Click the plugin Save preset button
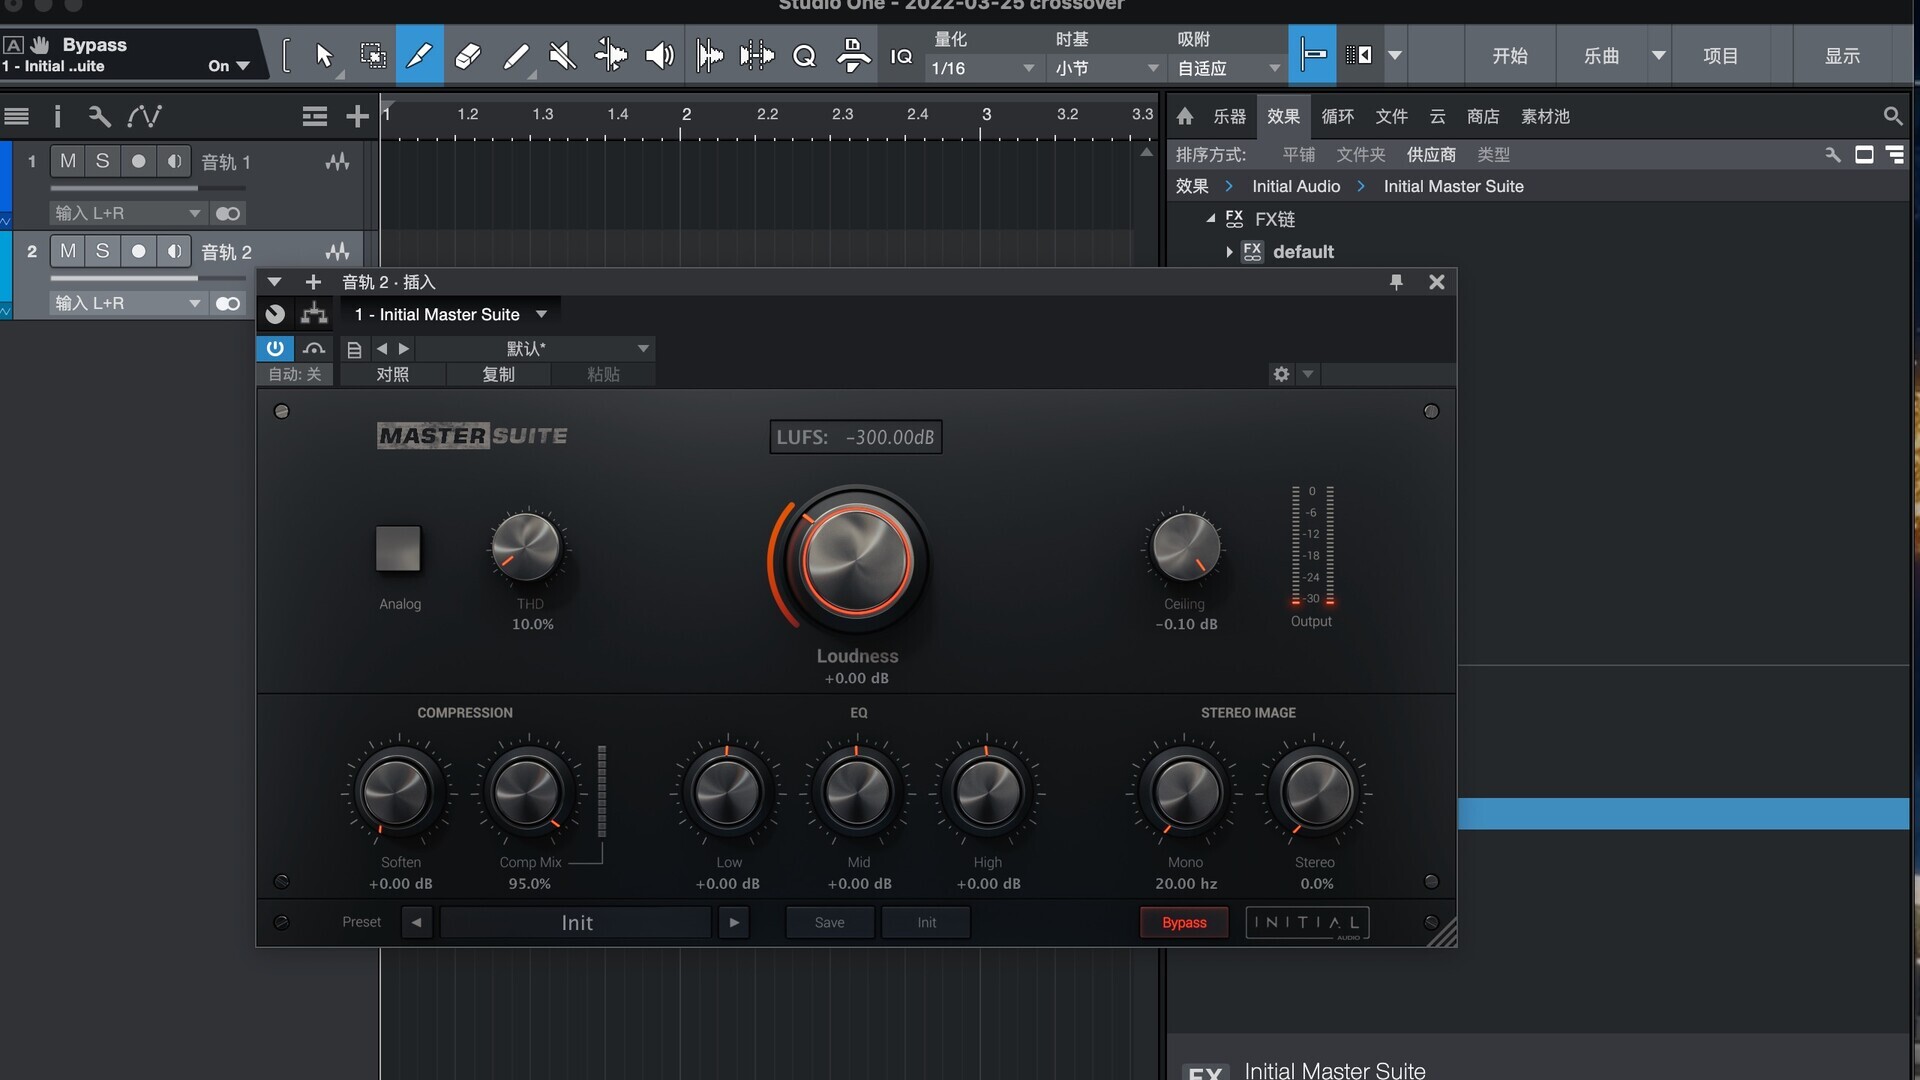This screenshot has width=1920, height=1080. (829, 922)
